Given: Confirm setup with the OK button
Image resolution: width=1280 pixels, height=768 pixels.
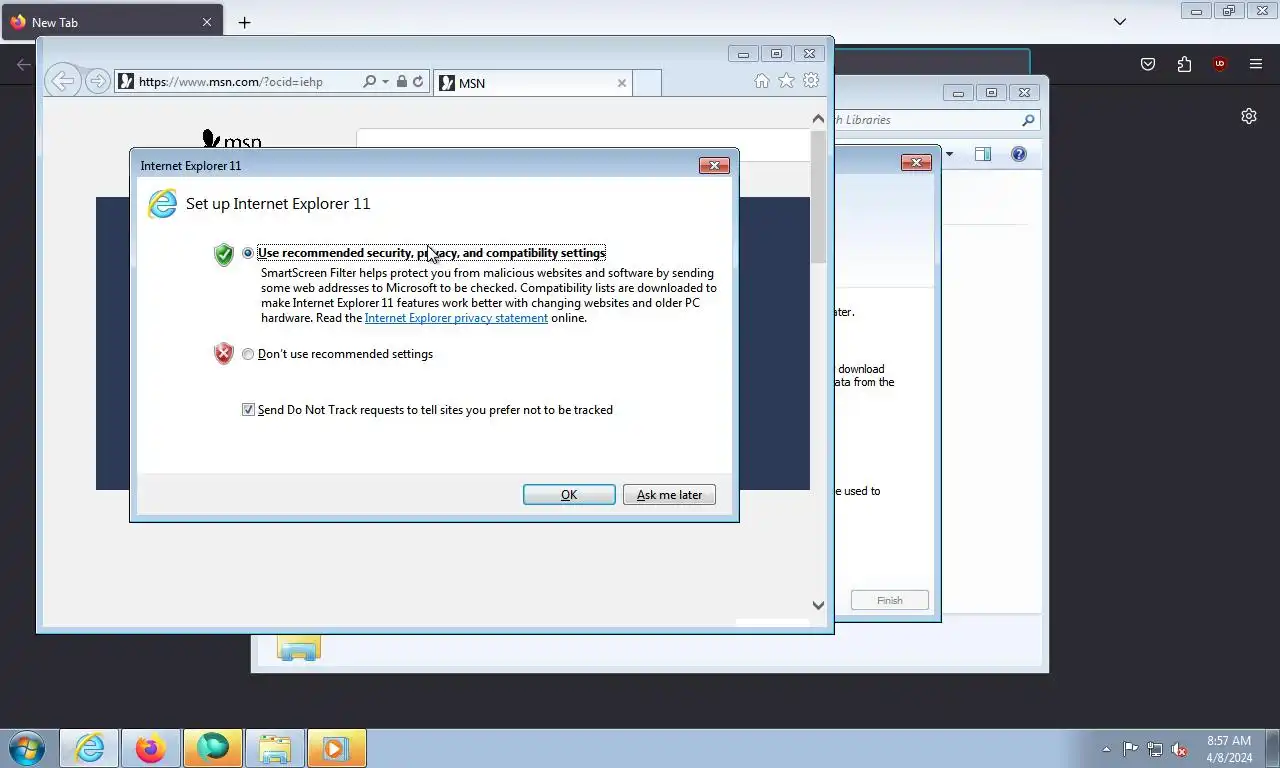Looking at the screenshot, I should [x=569, y=495].
